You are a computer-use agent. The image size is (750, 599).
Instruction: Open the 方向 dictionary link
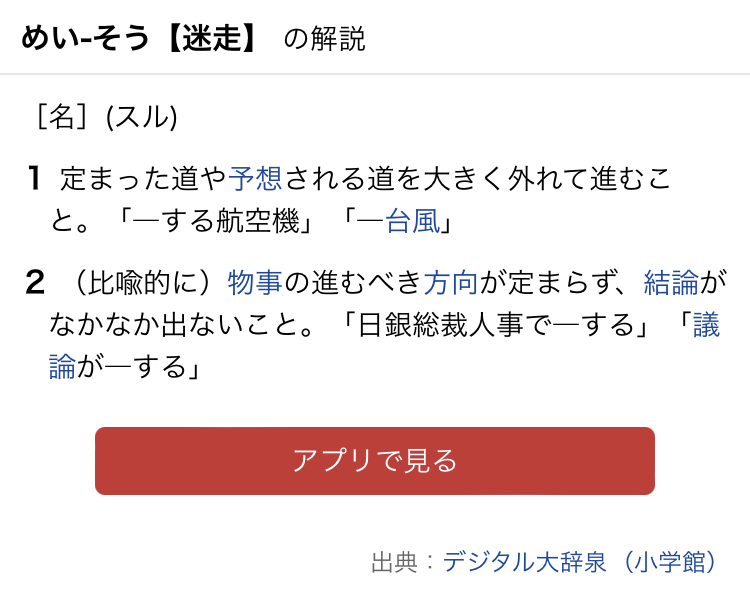pyautogui.click(x=451, y=283)
